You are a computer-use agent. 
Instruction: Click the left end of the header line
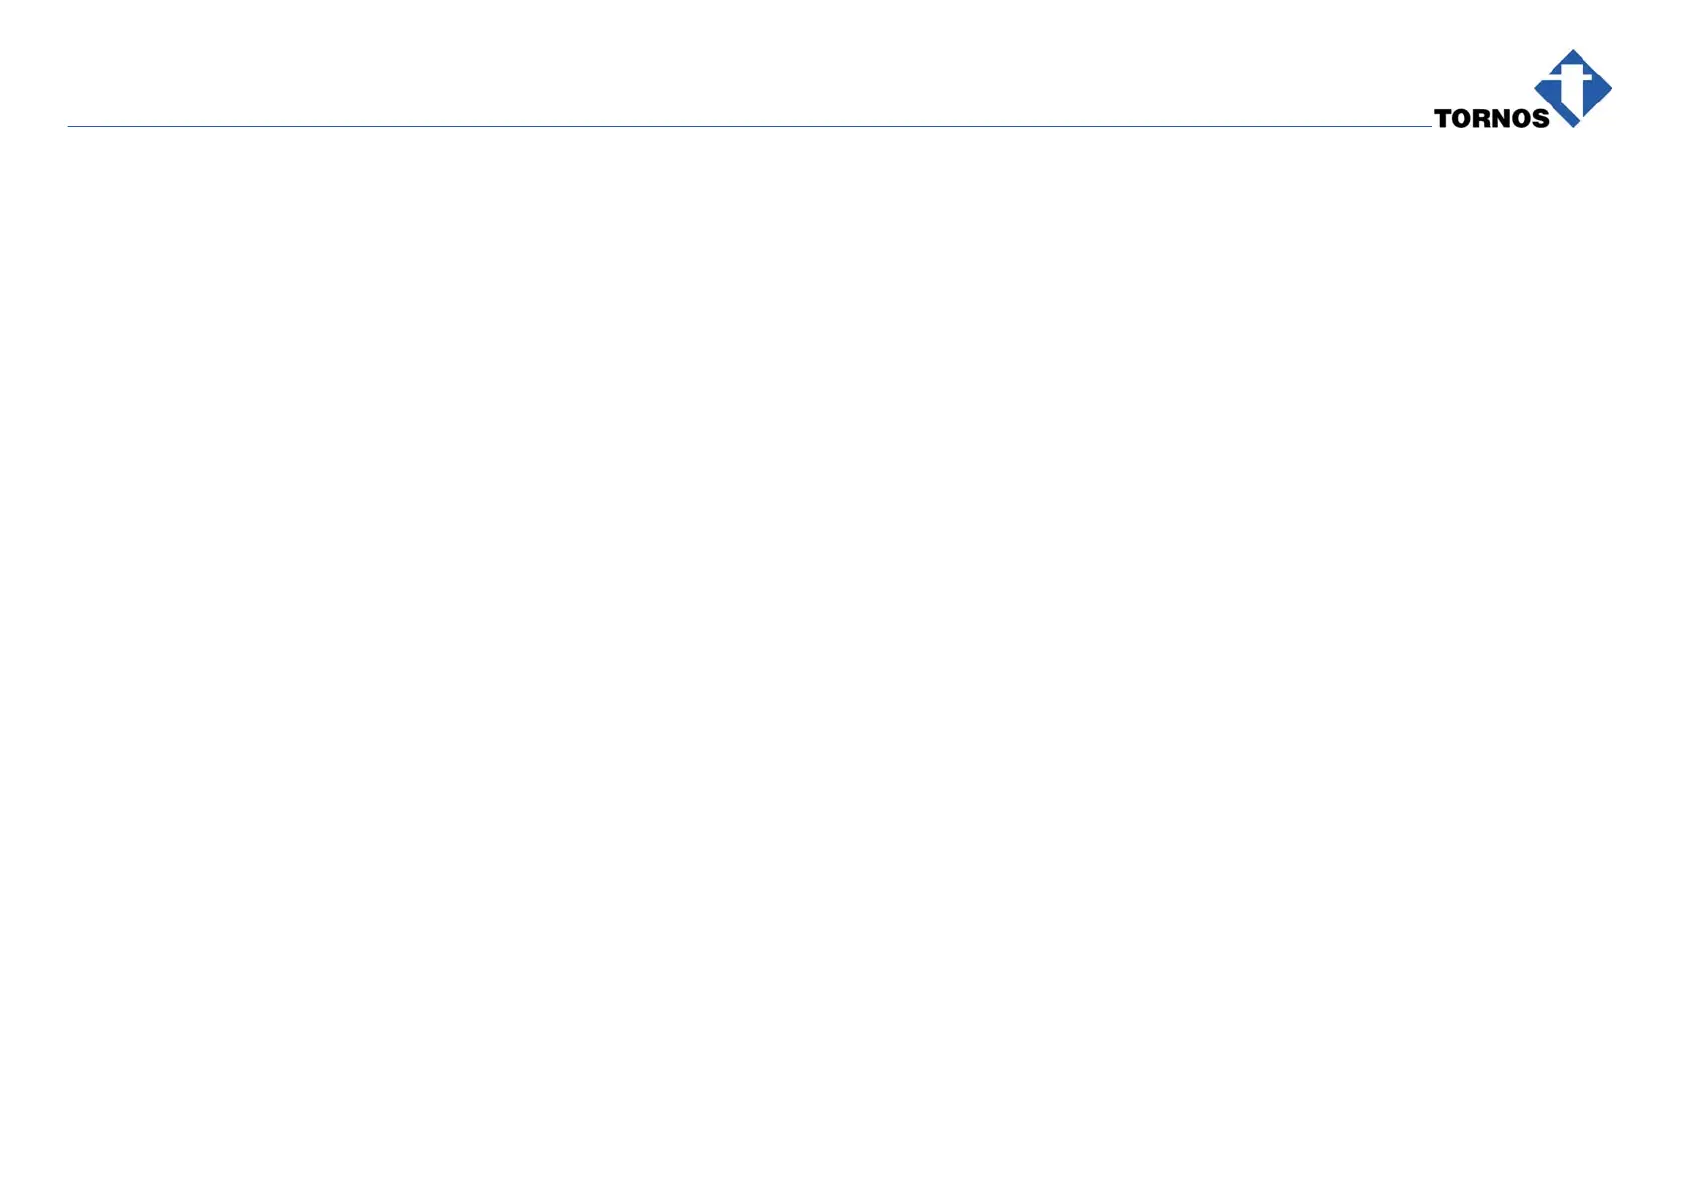tap(70, 127)
